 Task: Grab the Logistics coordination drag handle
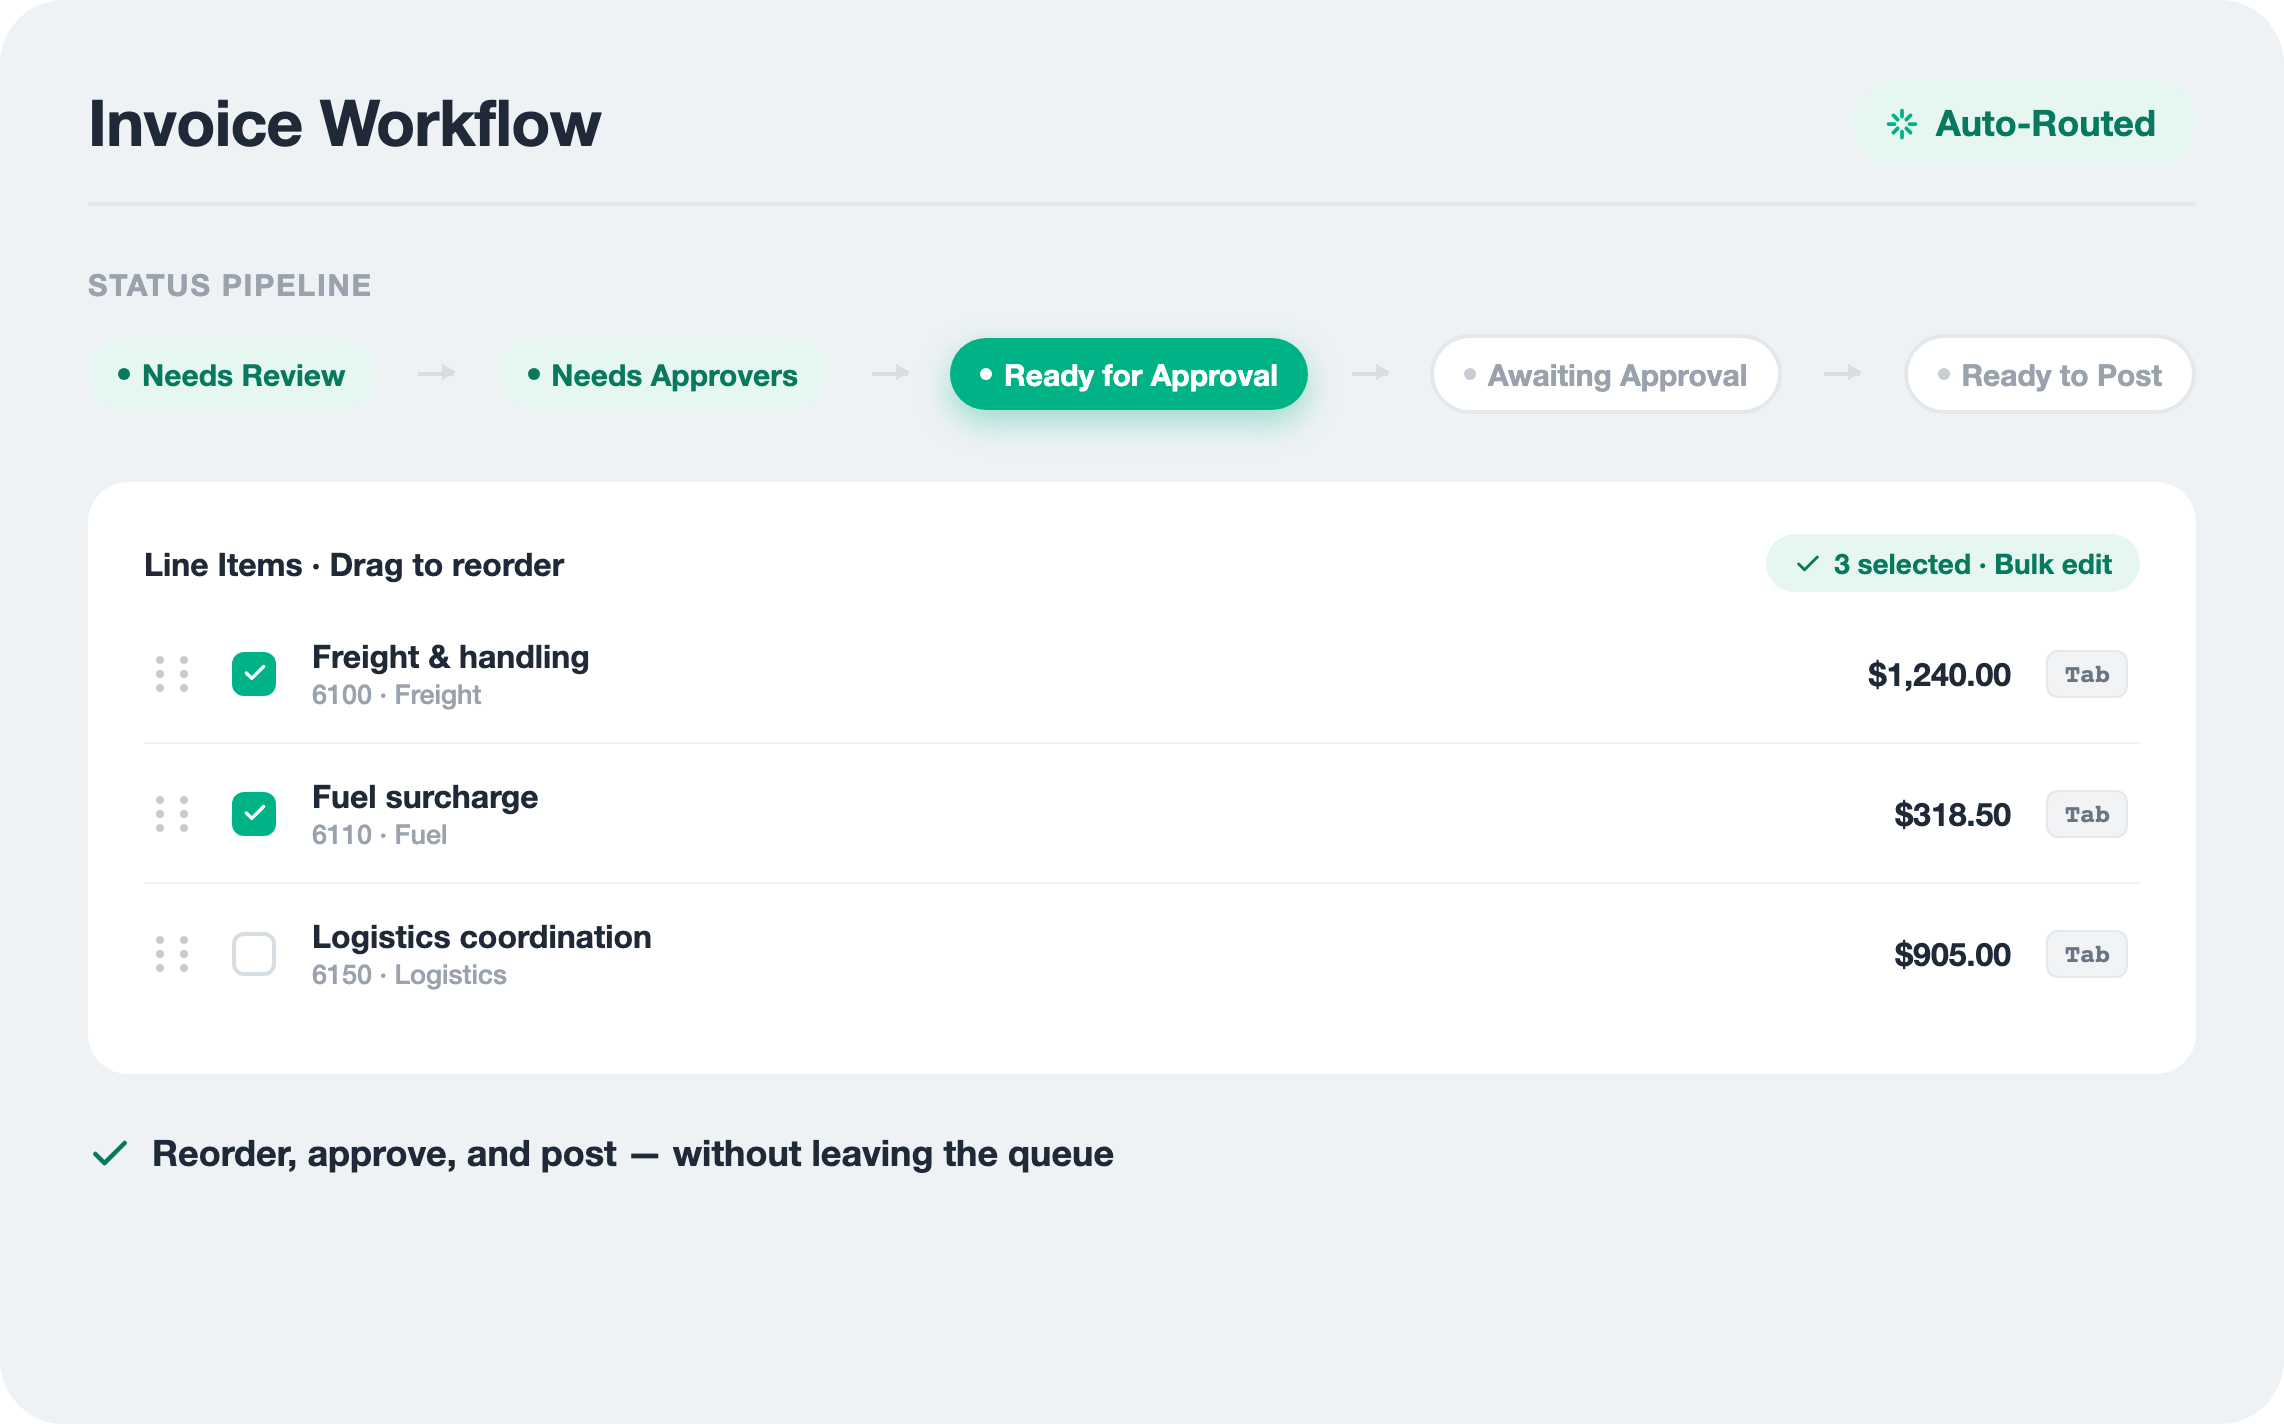click(172, 954)
